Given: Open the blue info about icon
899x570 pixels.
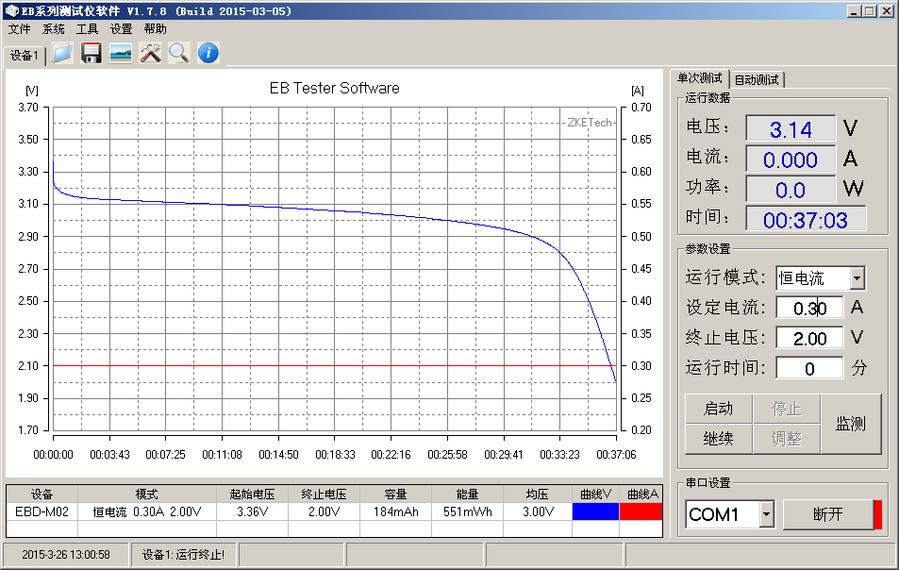Looking at the screenshot, I should click(208, 53).
